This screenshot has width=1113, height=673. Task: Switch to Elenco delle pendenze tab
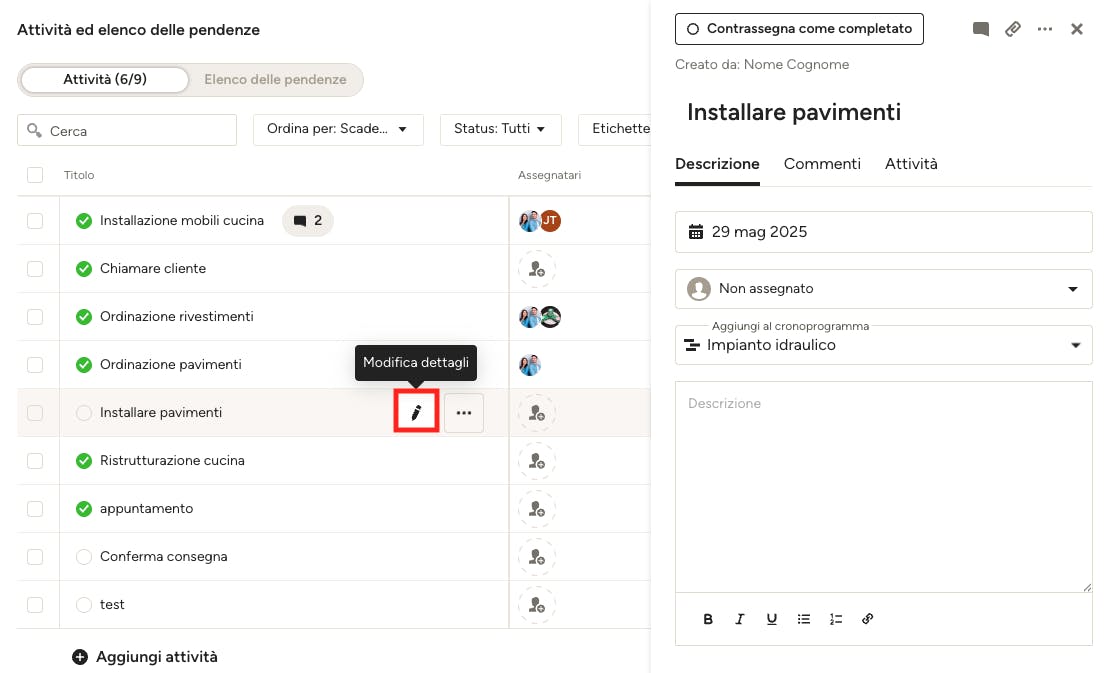point(275,80)
